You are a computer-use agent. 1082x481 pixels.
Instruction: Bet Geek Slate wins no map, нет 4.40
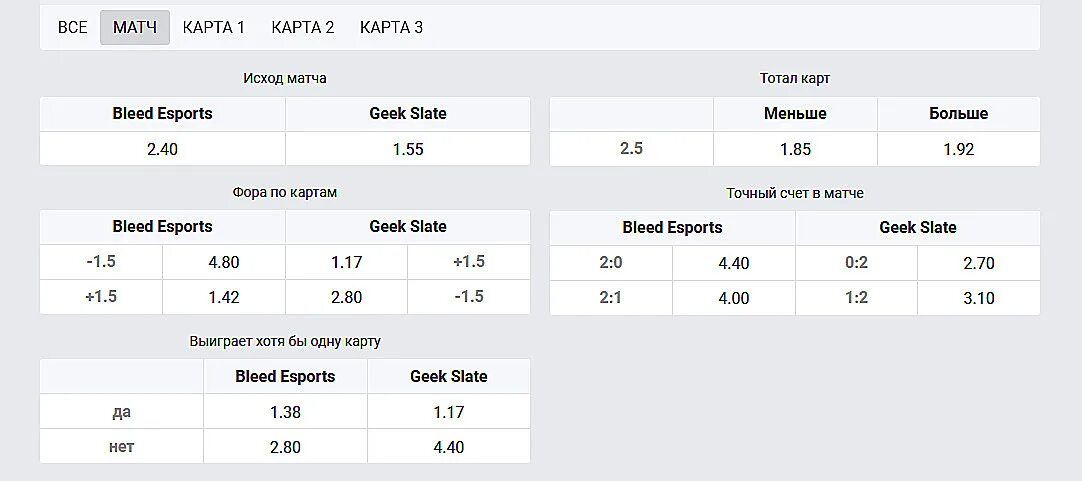click(x=448, y=447)
